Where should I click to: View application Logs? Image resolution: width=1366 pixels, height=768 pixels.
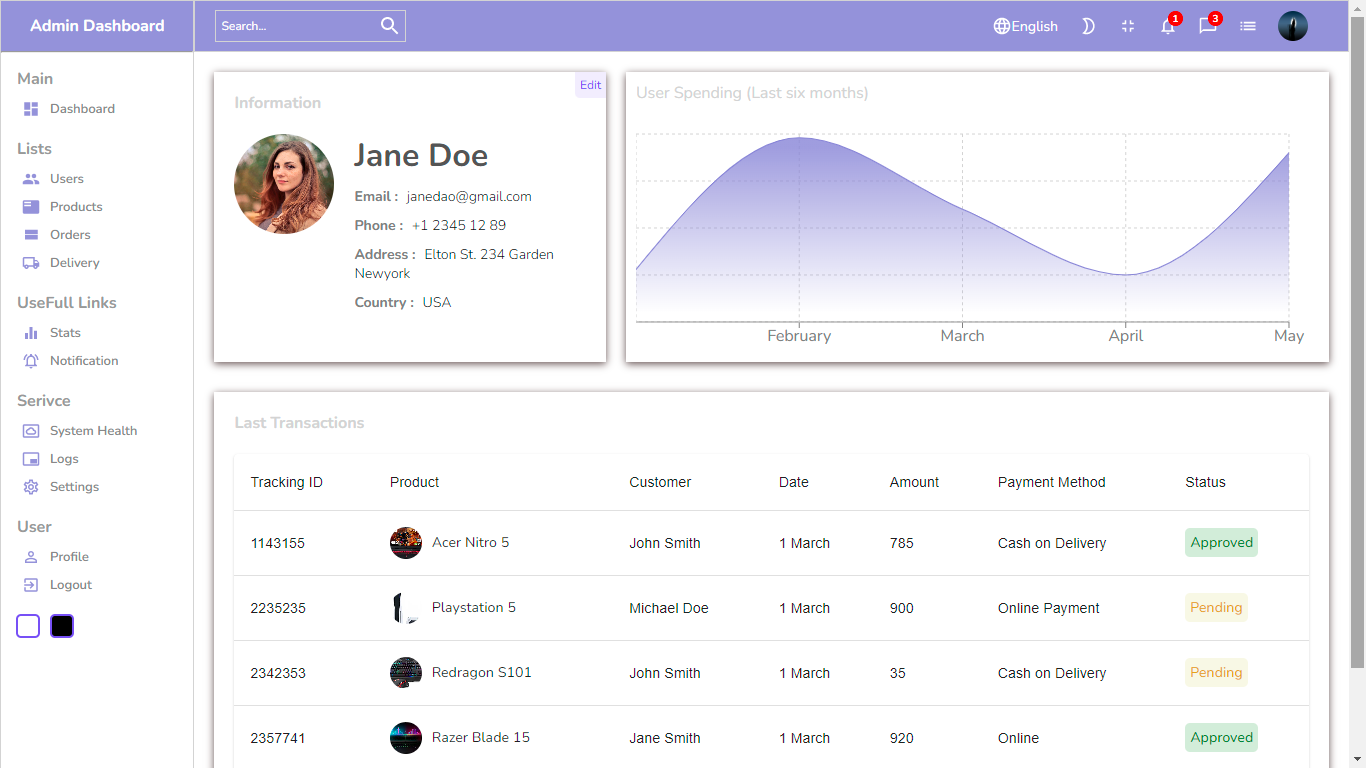coord(65,458)
